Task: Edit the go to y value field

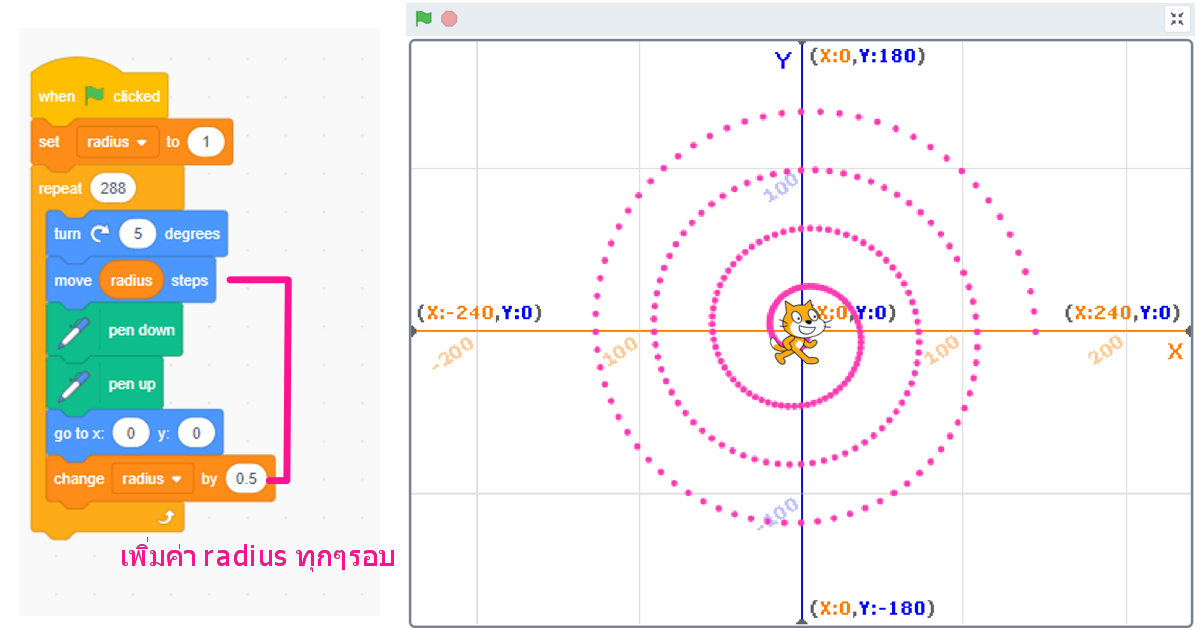Action: click(x=196, y=433)
